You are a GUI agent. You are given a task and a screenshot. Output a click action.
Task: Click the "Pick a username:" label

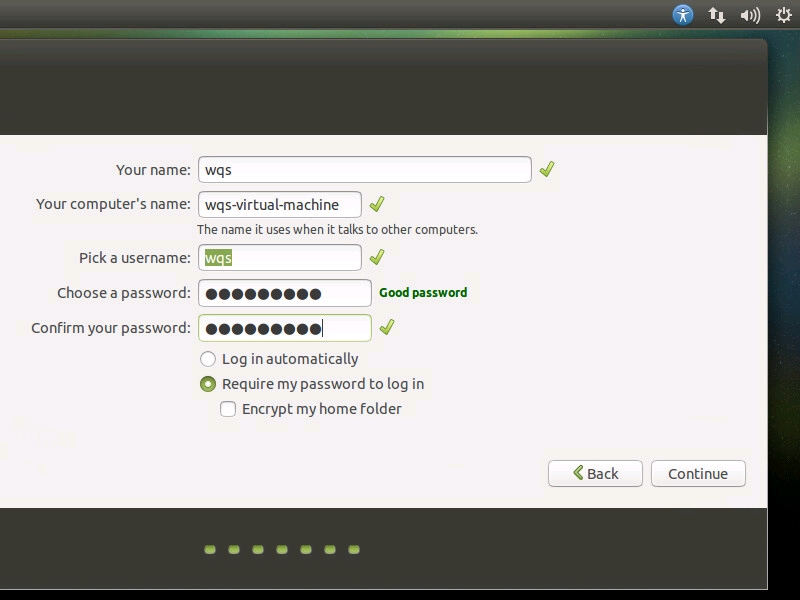click(135, 258)
